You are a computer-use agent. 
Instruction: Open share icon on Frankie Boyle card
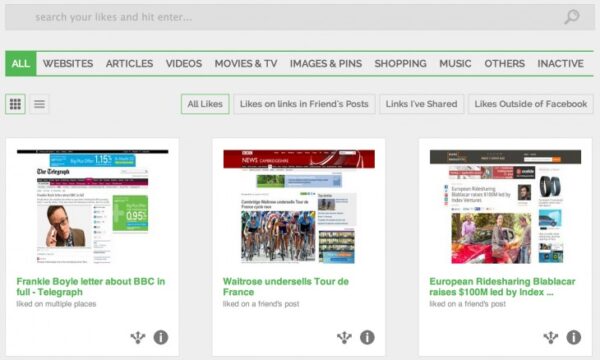coord(138,337)
